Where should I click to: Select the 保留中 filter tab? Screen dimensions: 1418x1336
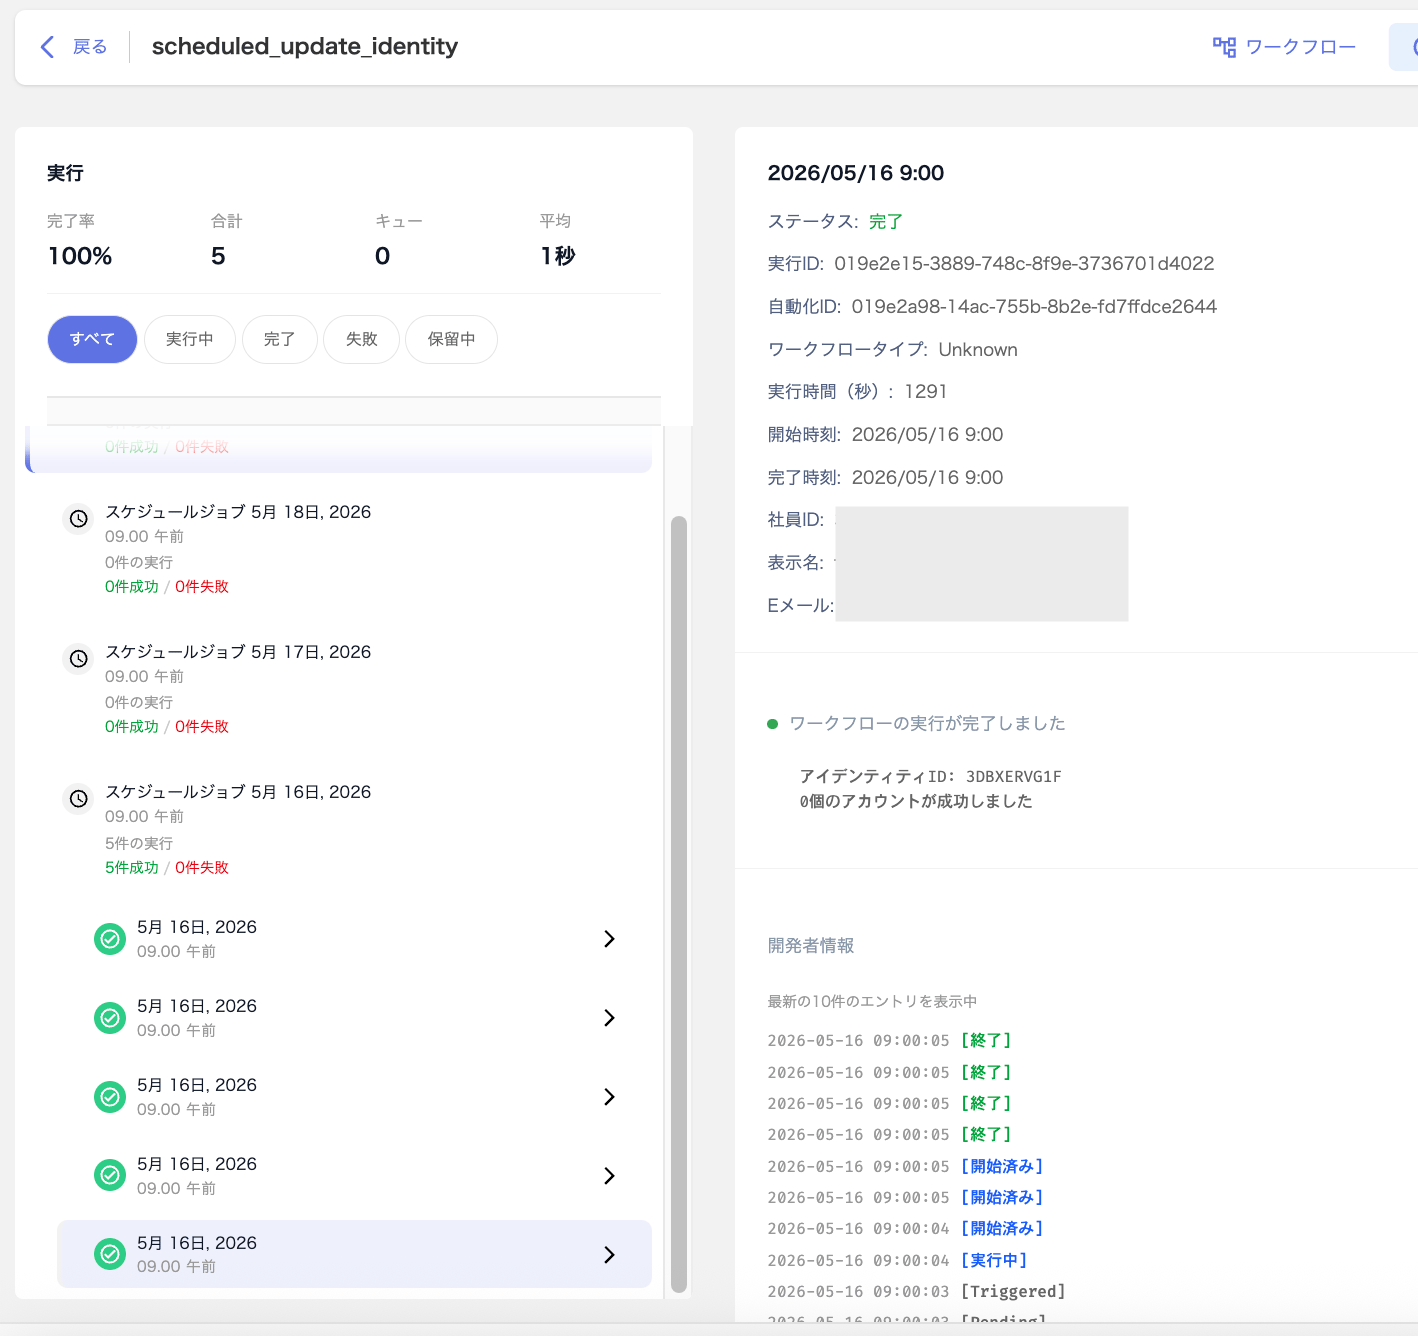(x=452, y=339)
